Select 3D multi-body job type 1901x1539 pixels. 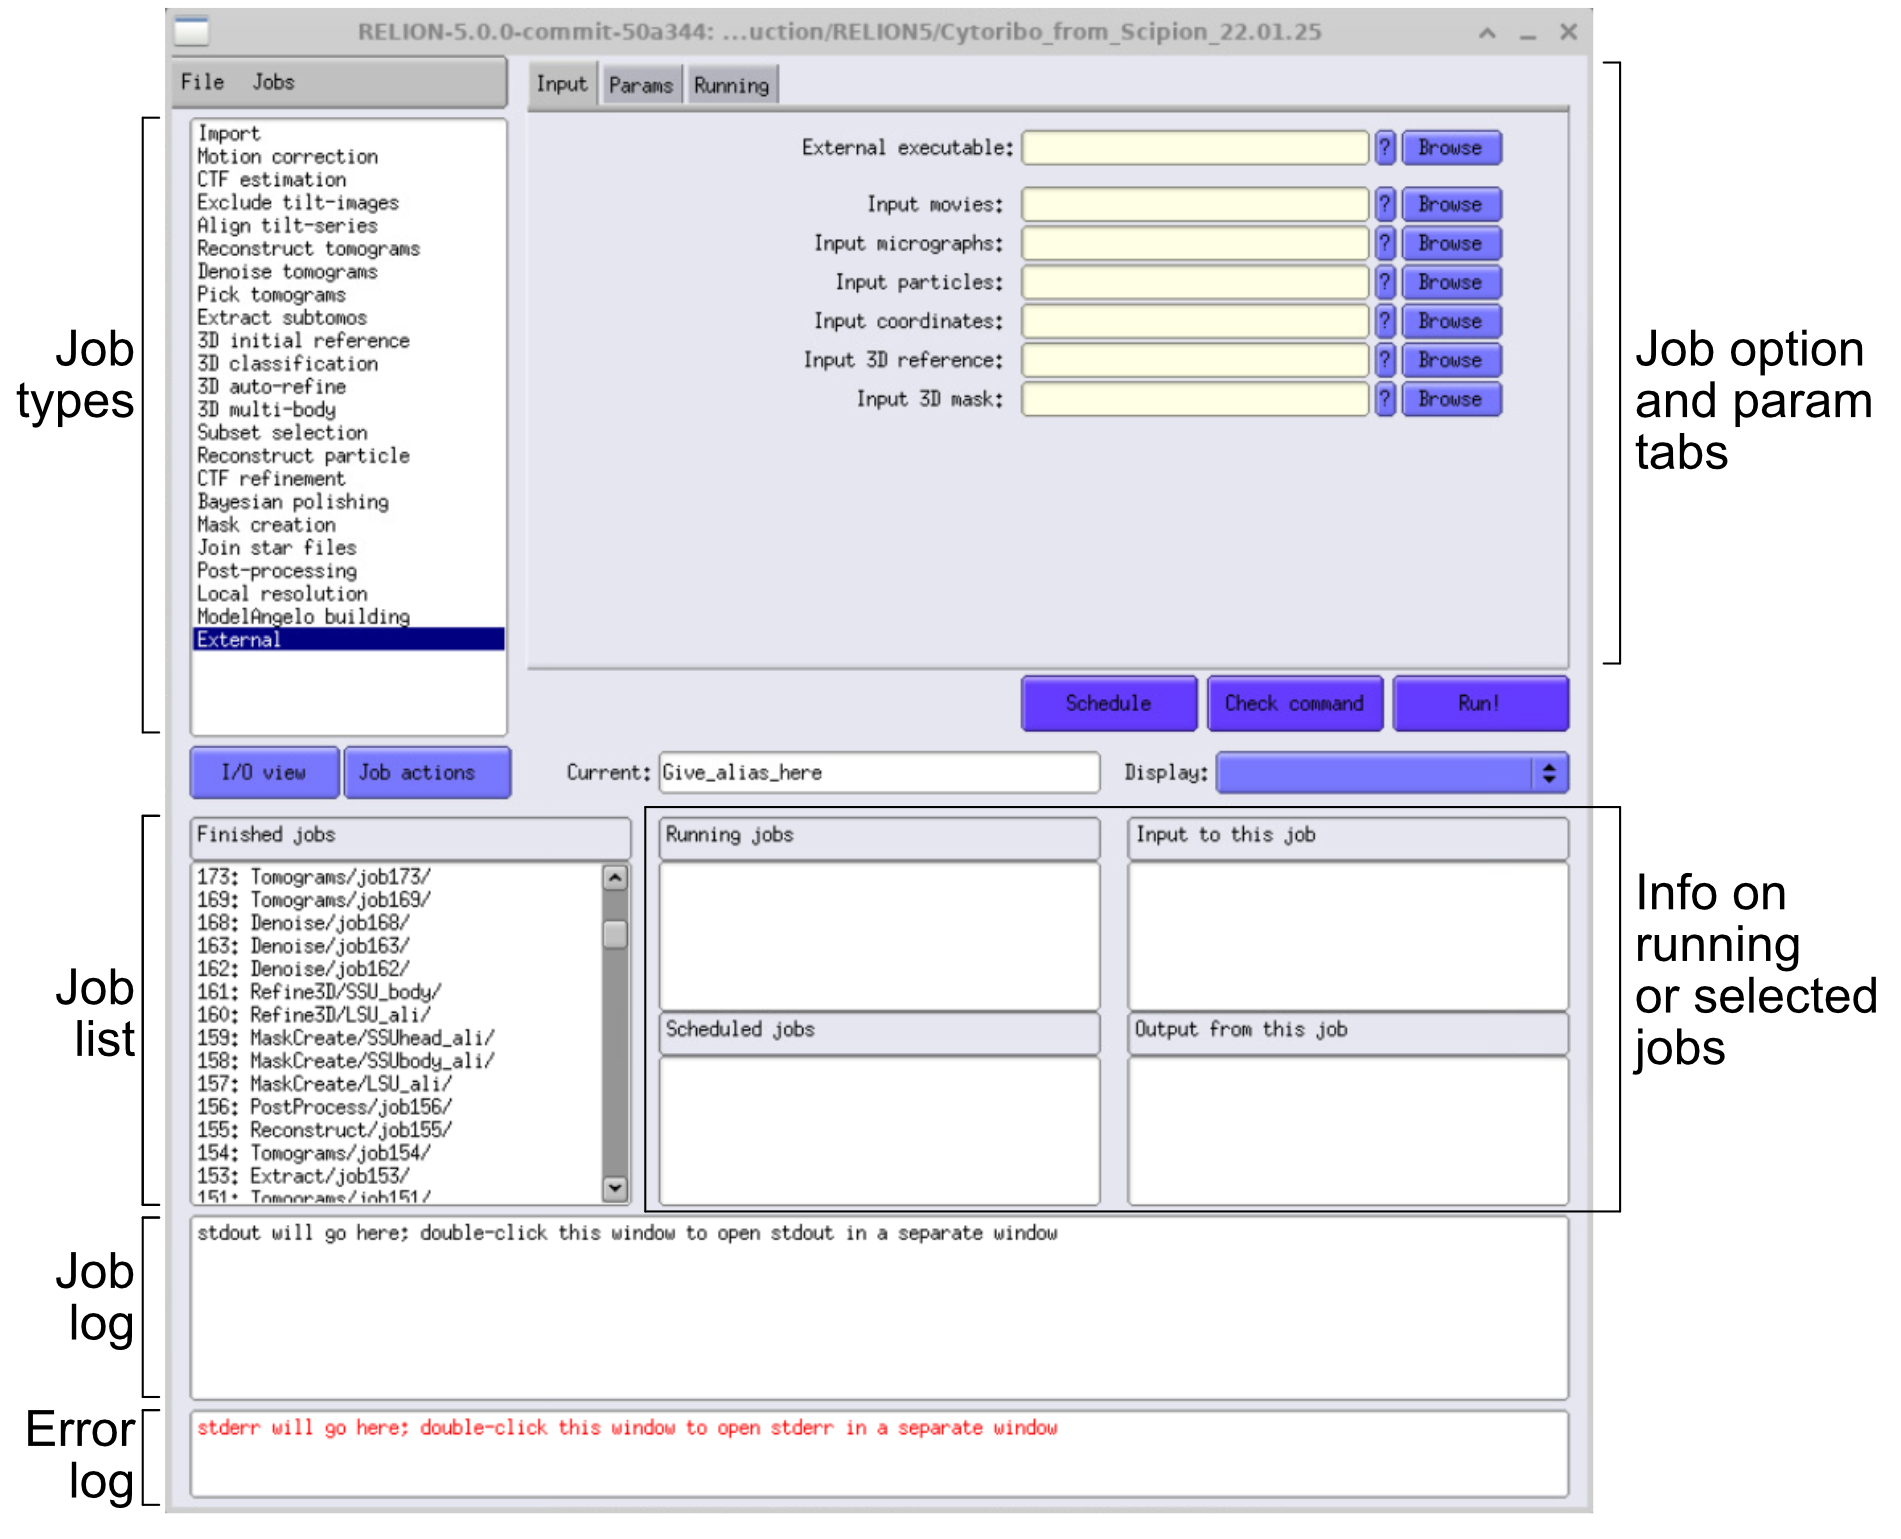coord(348,410)
